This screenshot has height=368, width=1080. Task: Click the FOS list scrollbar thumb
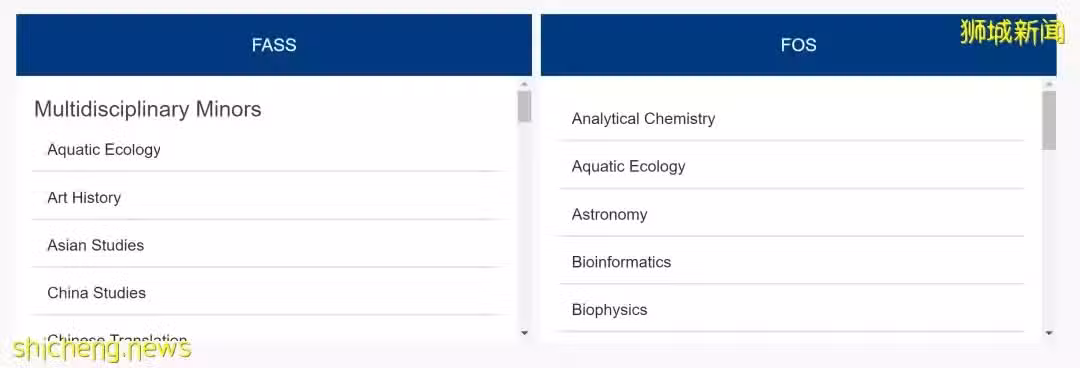click(x=1049, y=120)
